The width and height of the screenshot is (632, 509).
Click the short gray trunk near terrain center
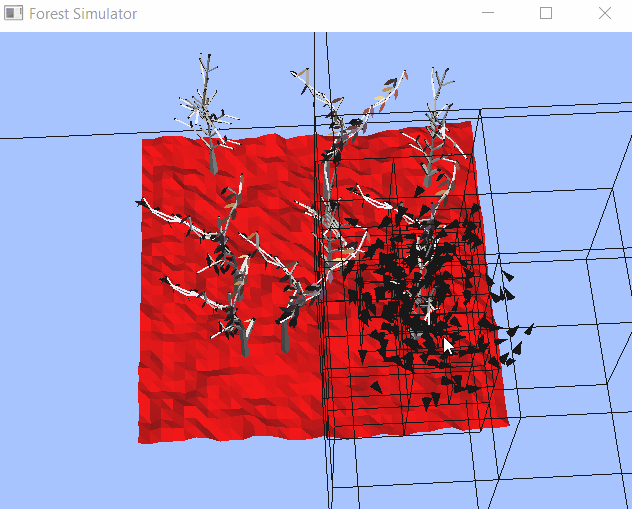[x=287, y=335]
